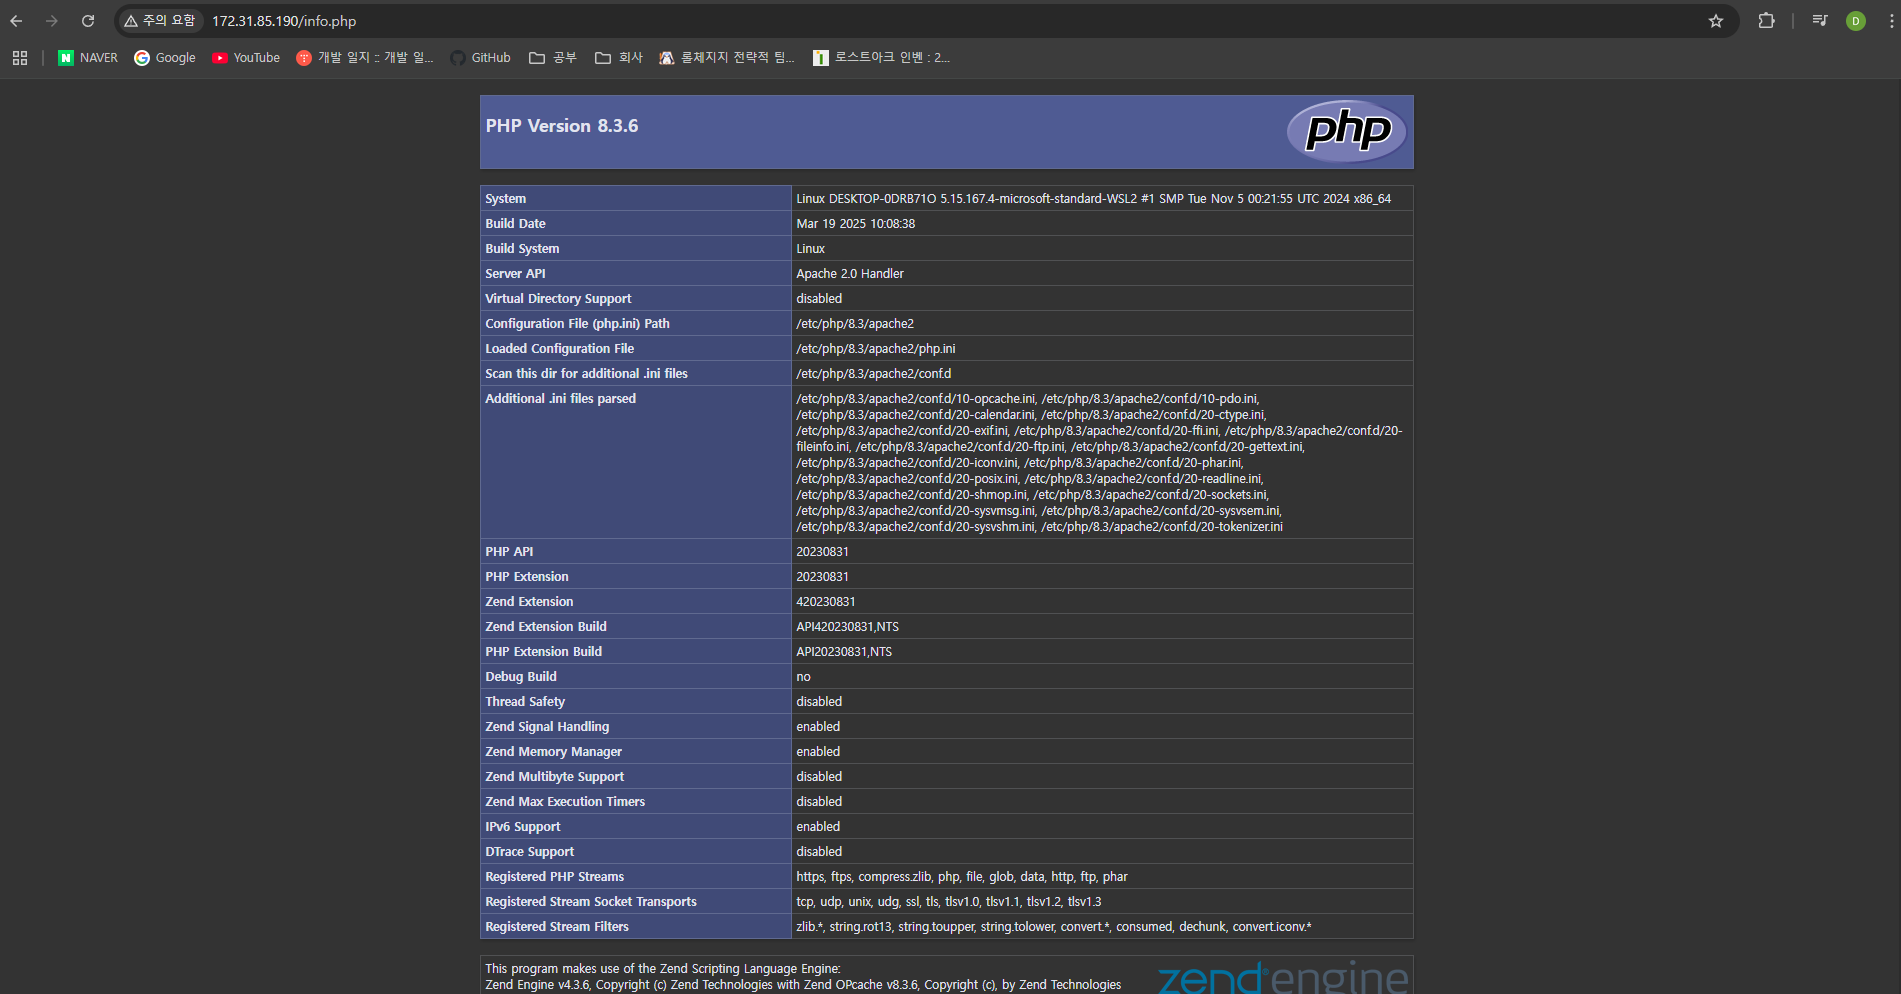Open the 개발 일지 bookmark
Viewport: 1901px width, 994px height.
coord(365,58)
